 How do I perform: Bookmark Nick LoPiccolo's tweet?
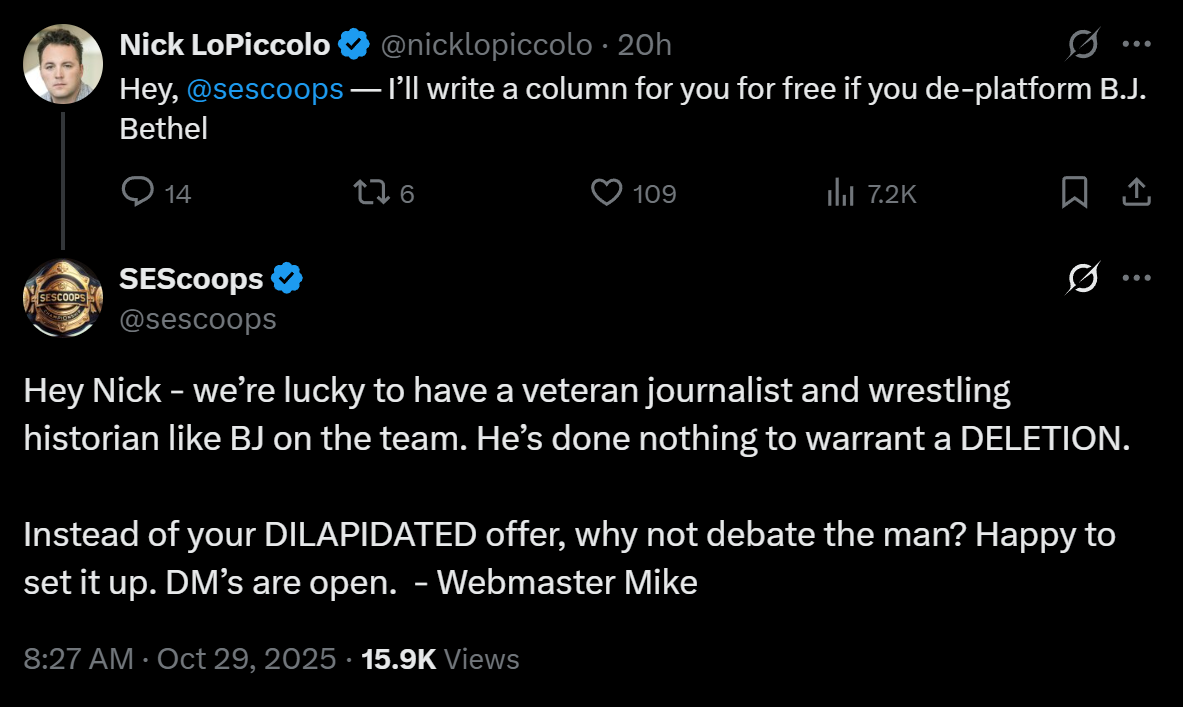pyautogui.click(x=1074, y=192)
